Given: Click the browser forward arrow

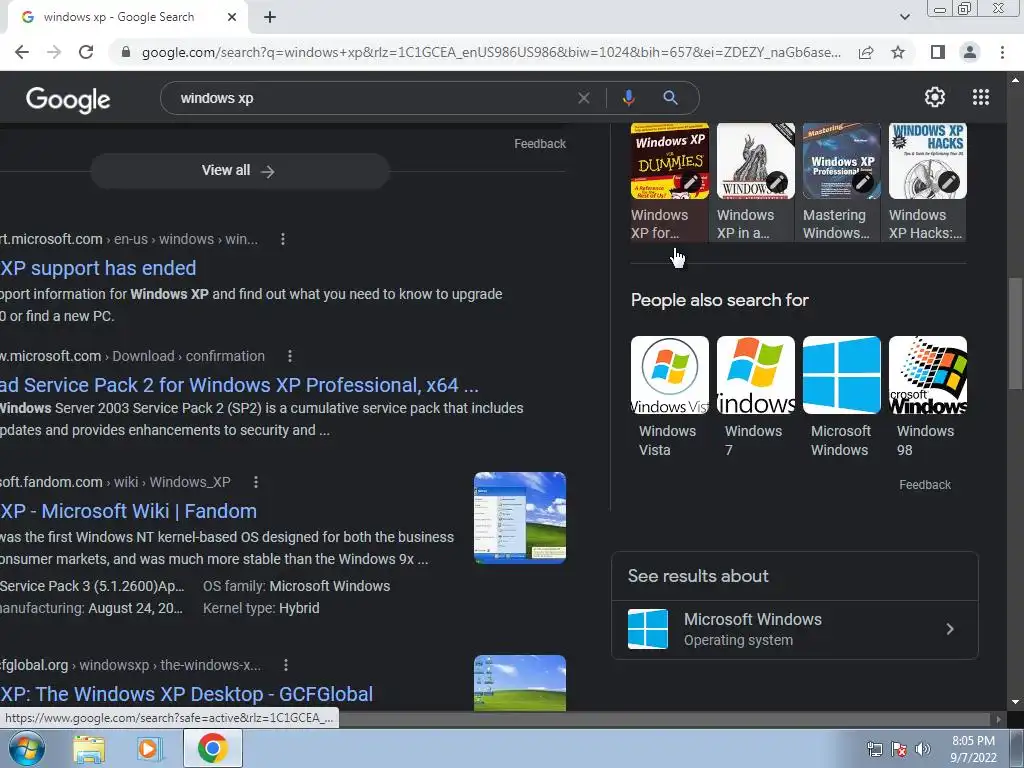Looking at the screenshot, I should pyautogui.click(x=54, y=52).
